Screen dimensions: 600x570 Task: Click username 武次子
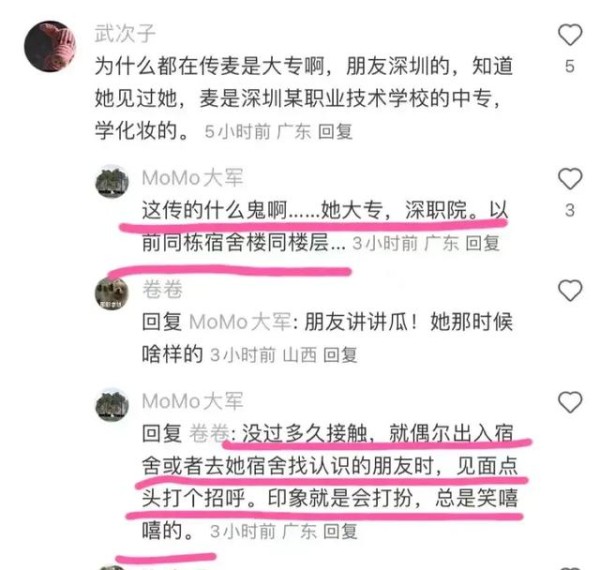pos(125,34)
